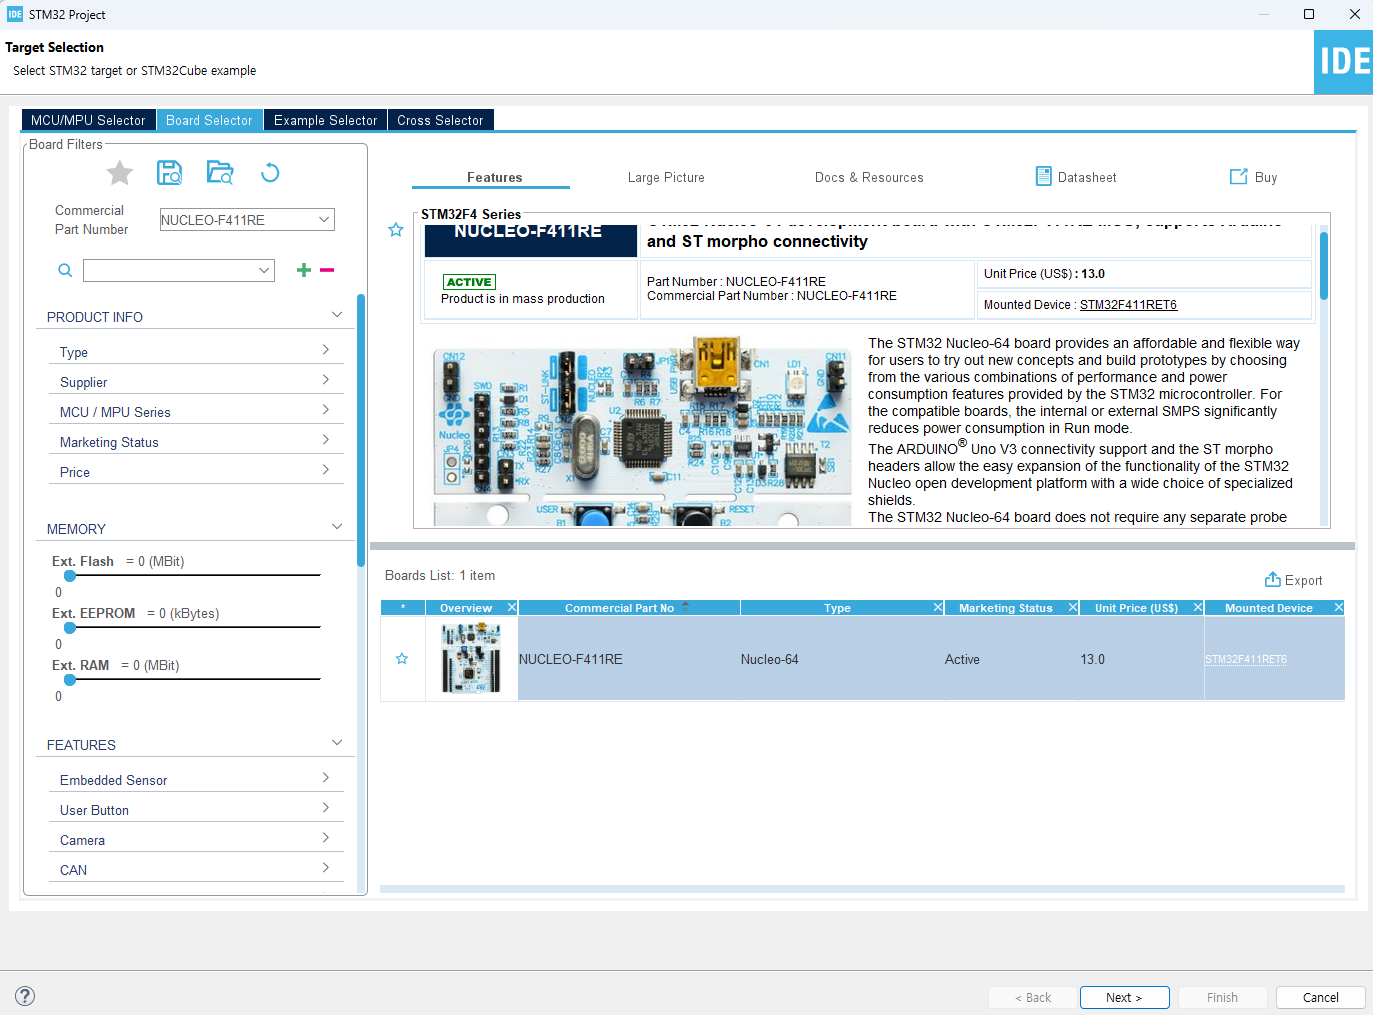Click the favorites star filter icon
Image resolution: width=1373 pixels, height=1015 pixels.
[120, 173]
